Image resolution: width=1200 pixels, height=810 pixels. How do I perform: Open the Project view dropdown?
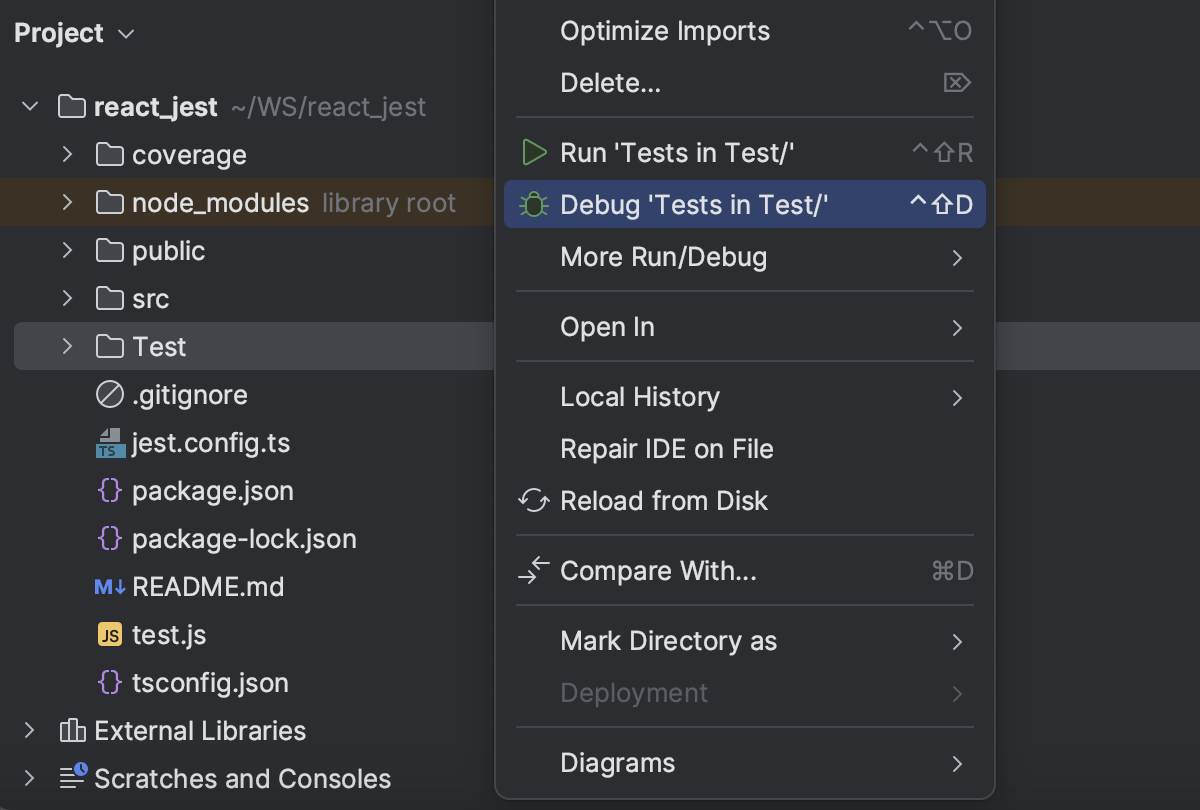coord(126,33)
